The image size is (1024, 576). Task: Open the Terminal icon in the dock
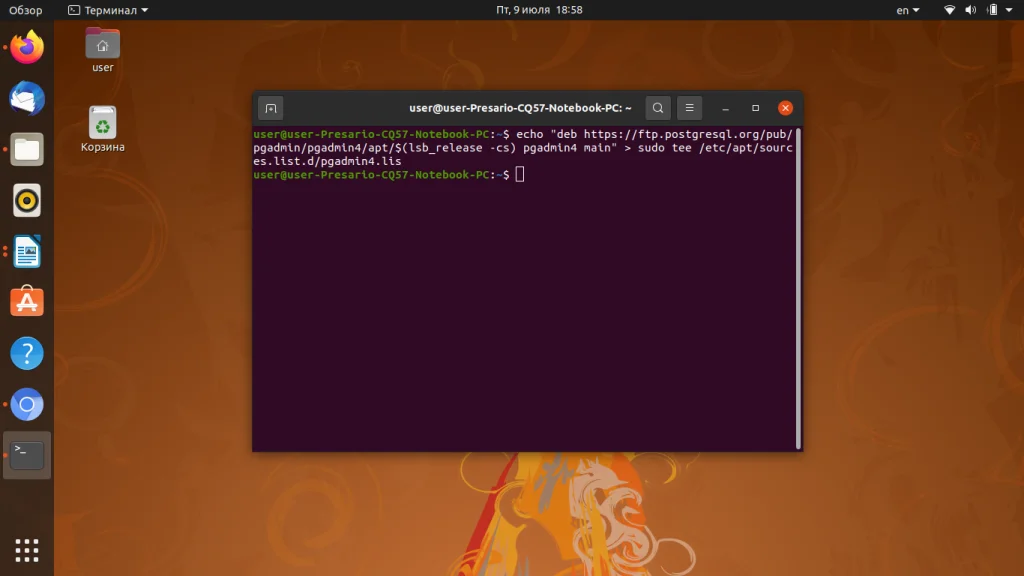26,455
